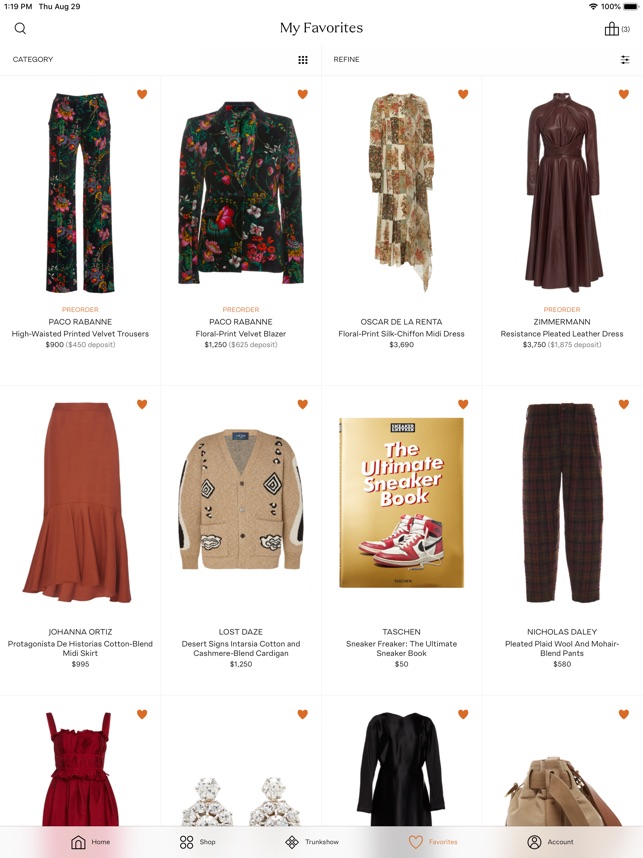Viewport: 643px width, 858px height.
Task: Toggle favorite heart on Lost Daze cardigan
Action: pyautogui.click(x=303, y=404)
